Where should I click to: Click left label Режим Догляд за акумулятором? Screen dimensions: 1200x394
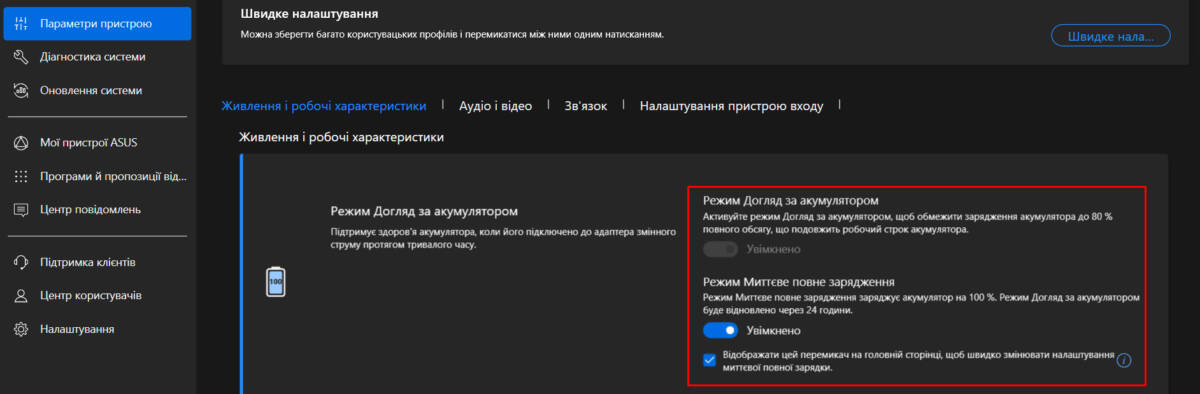coord(424,212)
